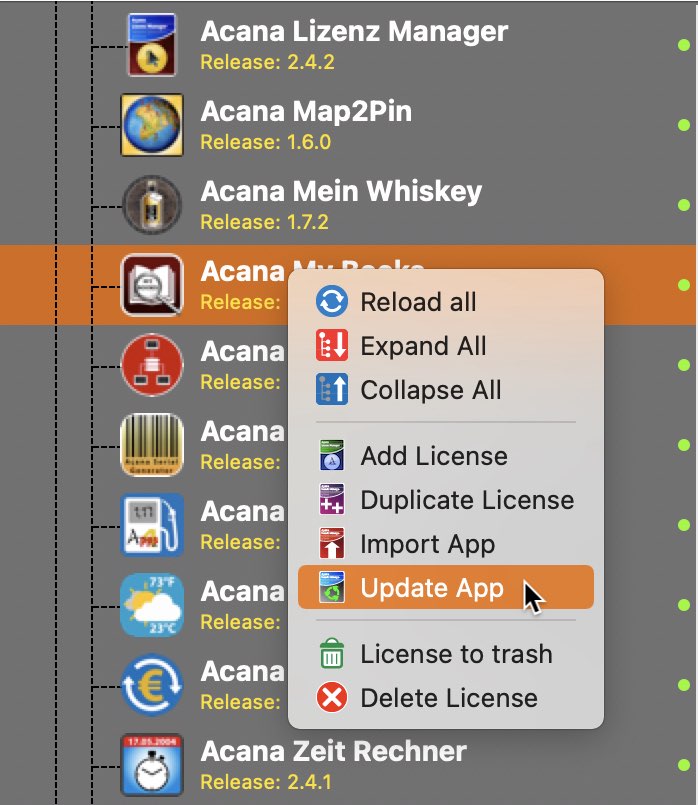Click Duplicate License in the menu
The width and height of the screenshot is (698, 805).
click(x=467, y=500)
